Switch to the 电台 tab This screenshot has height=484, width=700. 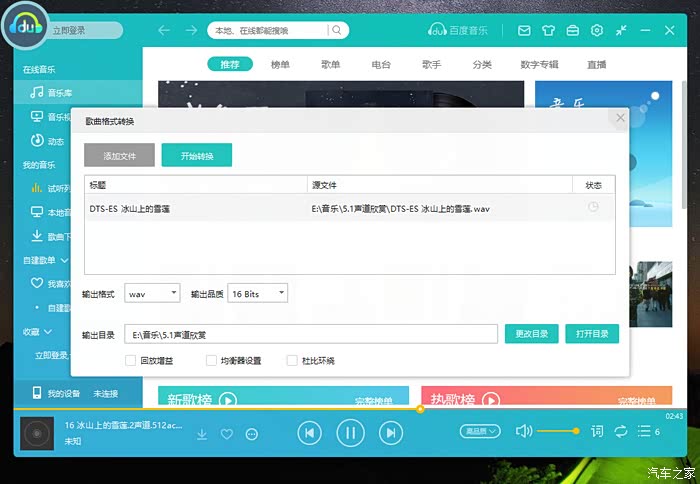(x=381, y=65)
